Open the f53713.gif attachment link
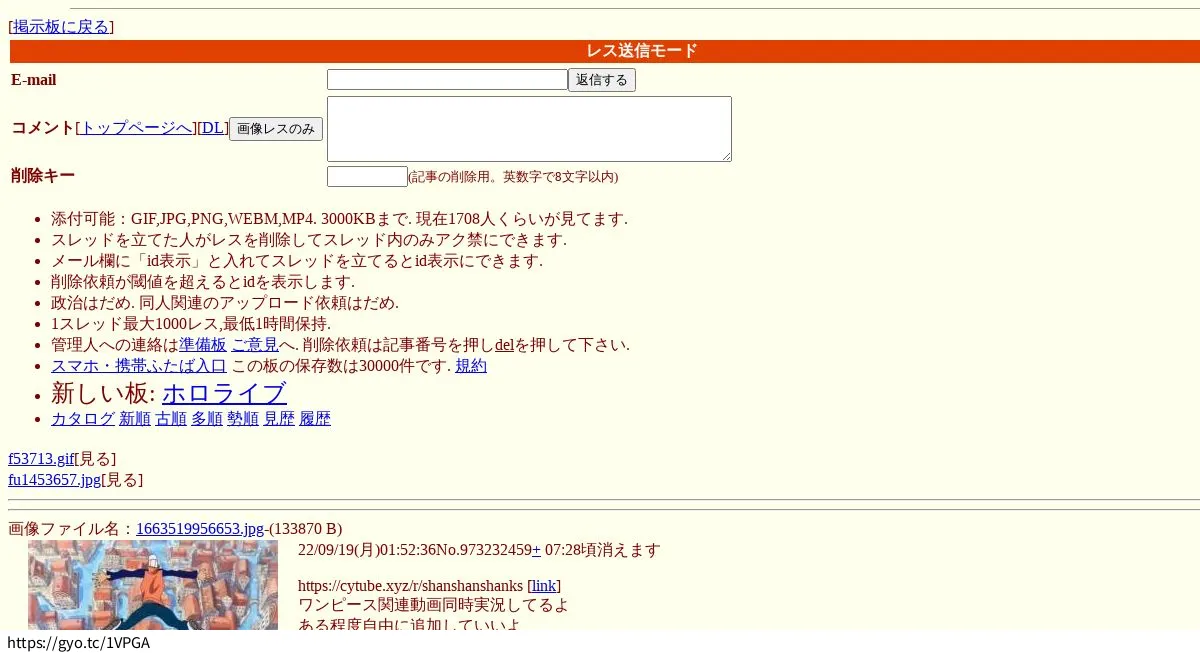The width and height of the screenshot is (1200, 653). coord(40,458)
